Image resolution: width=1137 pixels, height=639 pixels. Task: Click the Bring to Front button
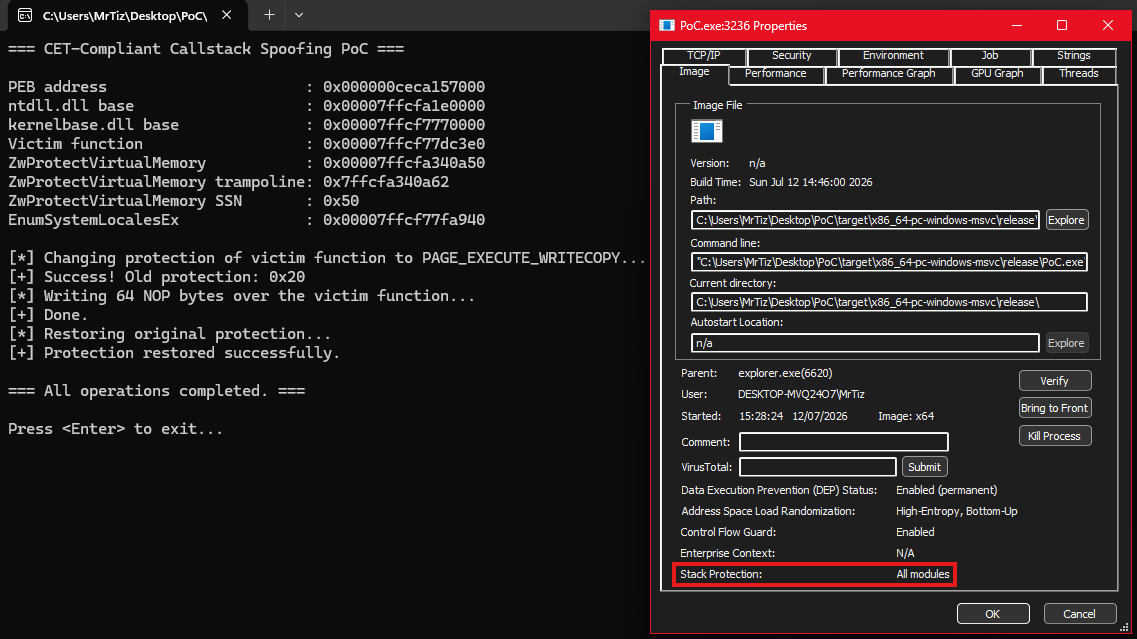(x=1054, y=408)
